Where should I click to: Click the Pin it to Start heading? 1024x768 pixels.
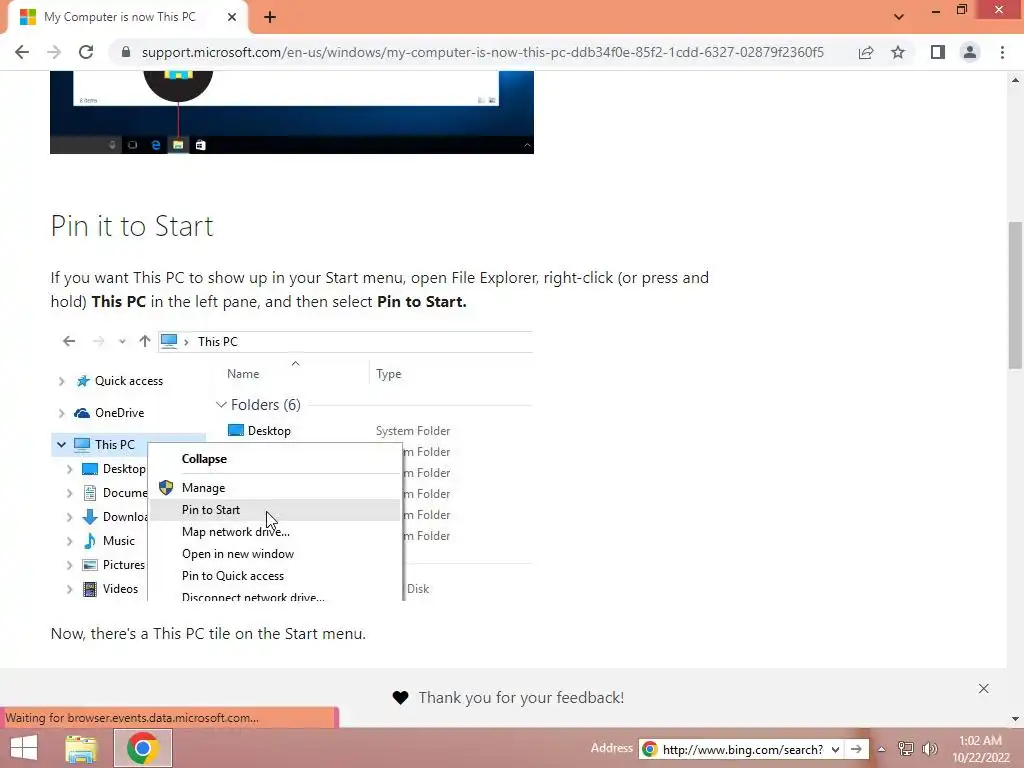[x=132, y=226]
